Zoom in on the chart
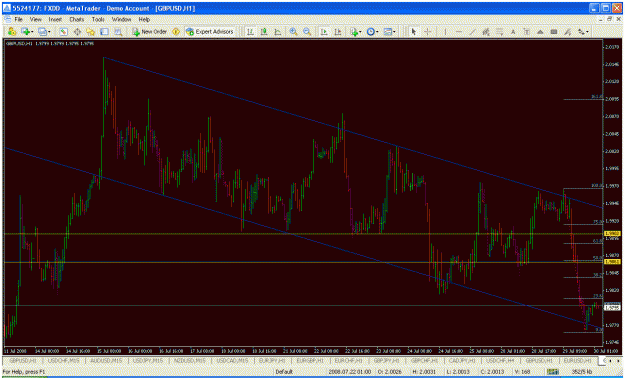Screen dimensions: 625x378 [x=293, y=32]
